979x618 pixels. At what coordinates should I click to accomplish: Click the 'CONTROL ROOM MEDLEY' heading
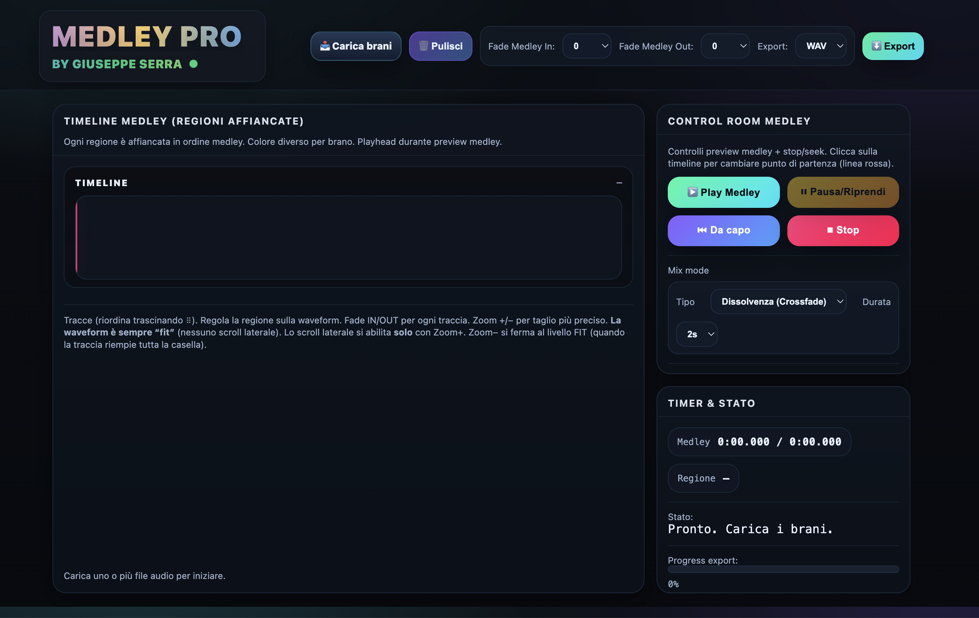(x=739, y=121)
